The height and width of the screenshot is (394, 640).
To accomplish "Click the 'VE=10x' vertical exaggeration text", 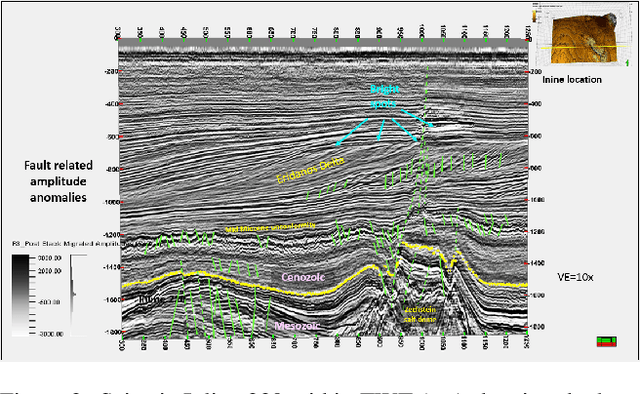I will (x=575, y=277).
